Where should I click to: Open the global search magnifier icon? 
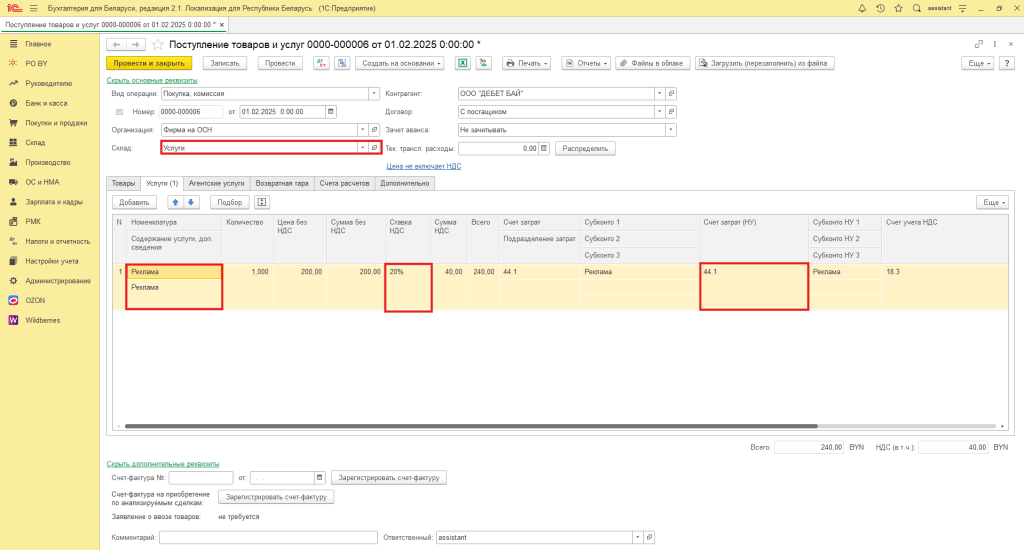pos(917,8)
